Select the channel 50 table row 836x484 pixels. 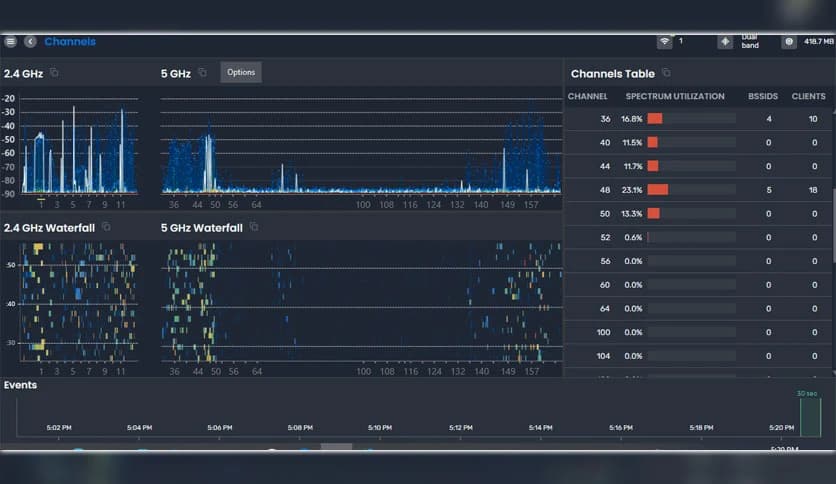[x=698, y=214]
